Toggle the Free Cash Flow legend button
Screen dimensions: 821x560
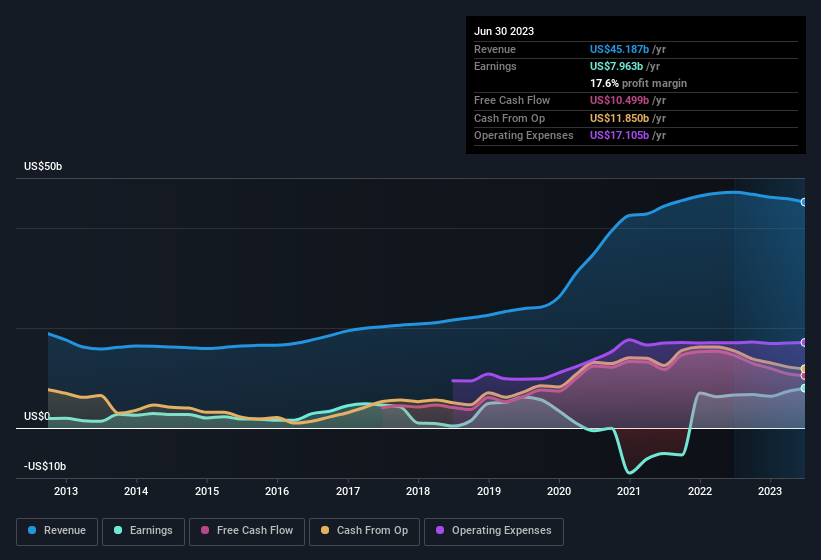click(x=247, y=531)
